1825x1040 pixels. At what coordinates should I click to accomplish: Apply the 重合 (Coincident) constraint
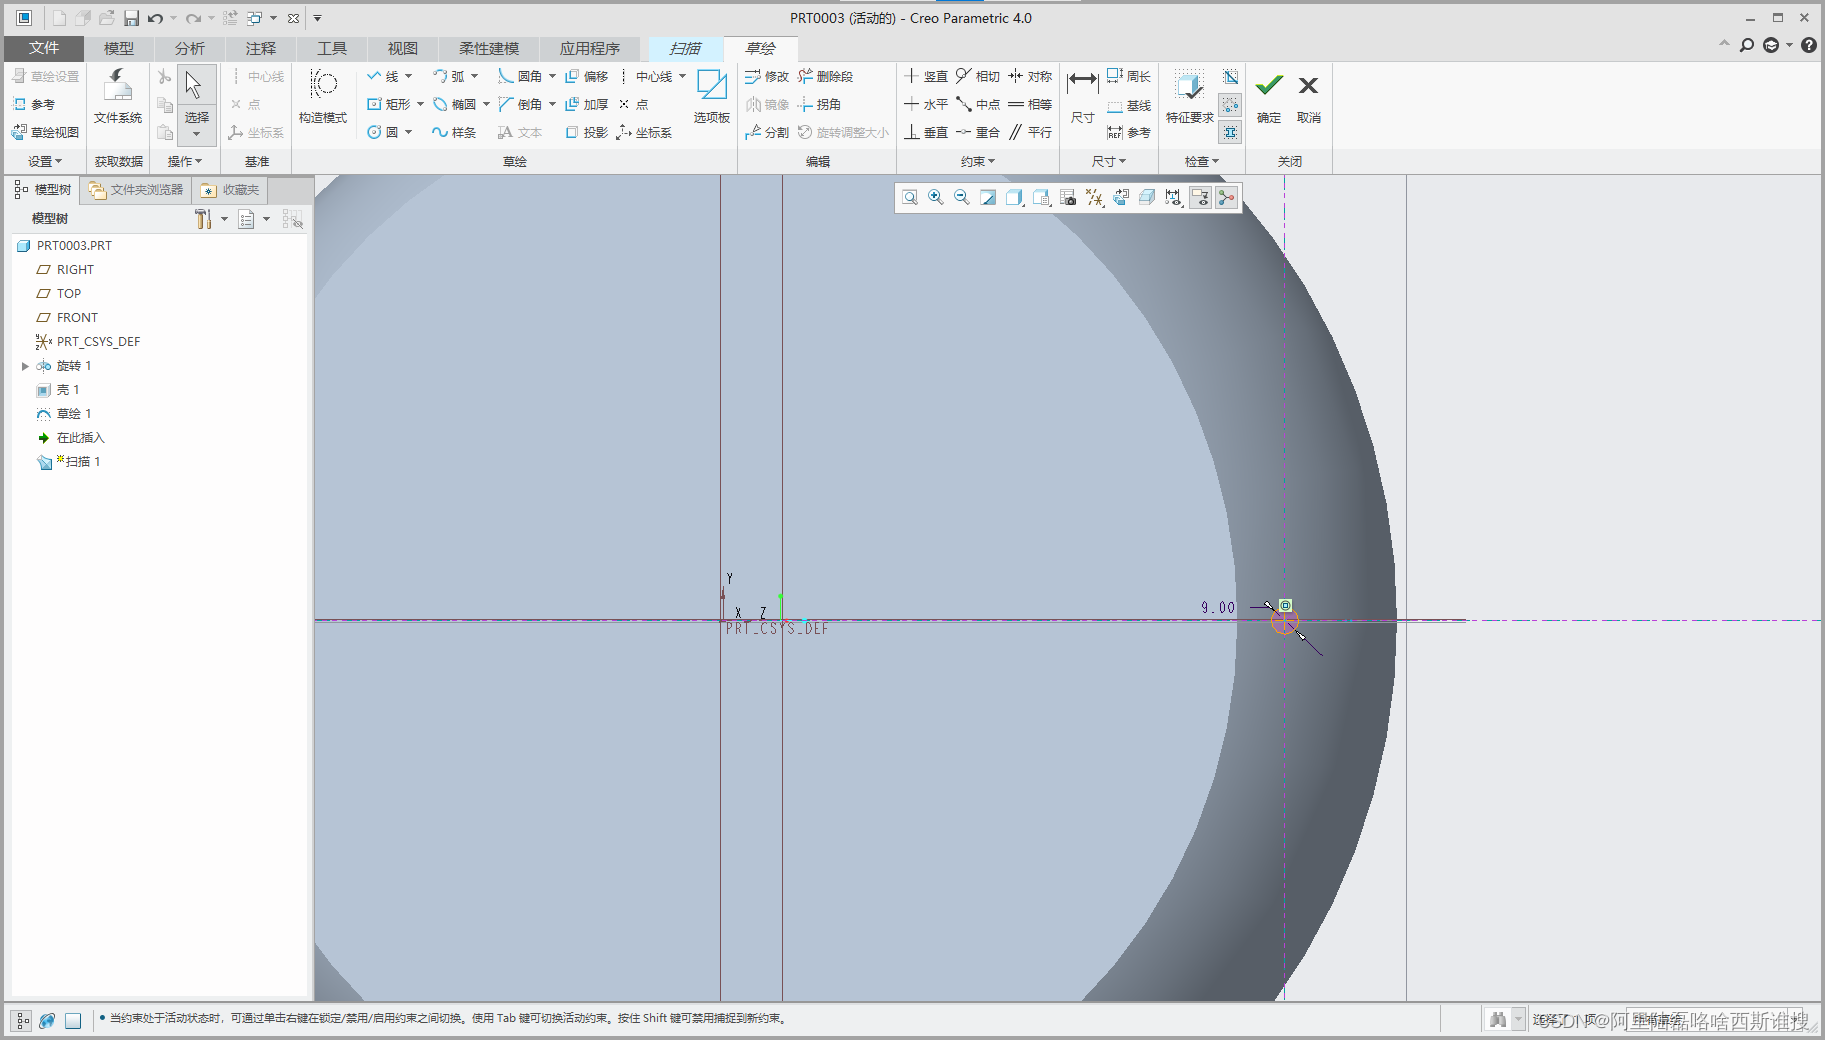[978, 132]
